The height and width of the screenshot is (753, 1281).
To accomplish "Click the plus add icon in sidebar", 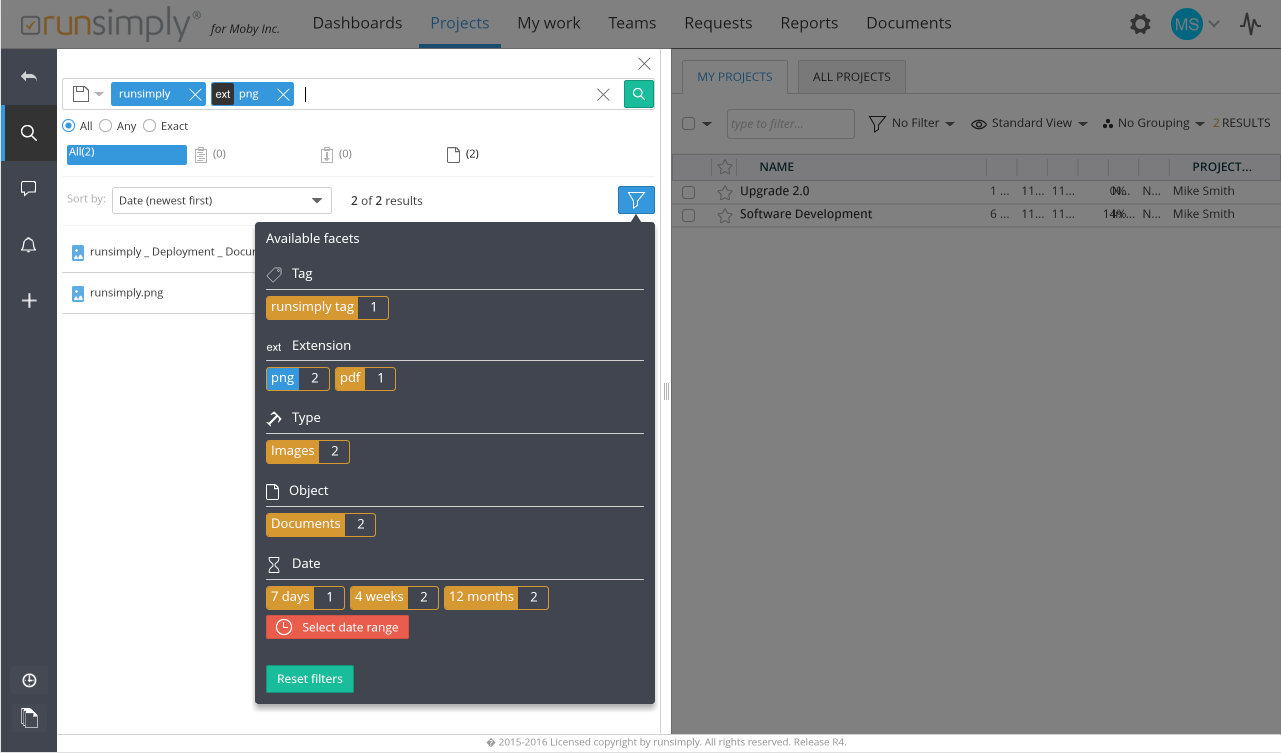I will coord(29,300).
